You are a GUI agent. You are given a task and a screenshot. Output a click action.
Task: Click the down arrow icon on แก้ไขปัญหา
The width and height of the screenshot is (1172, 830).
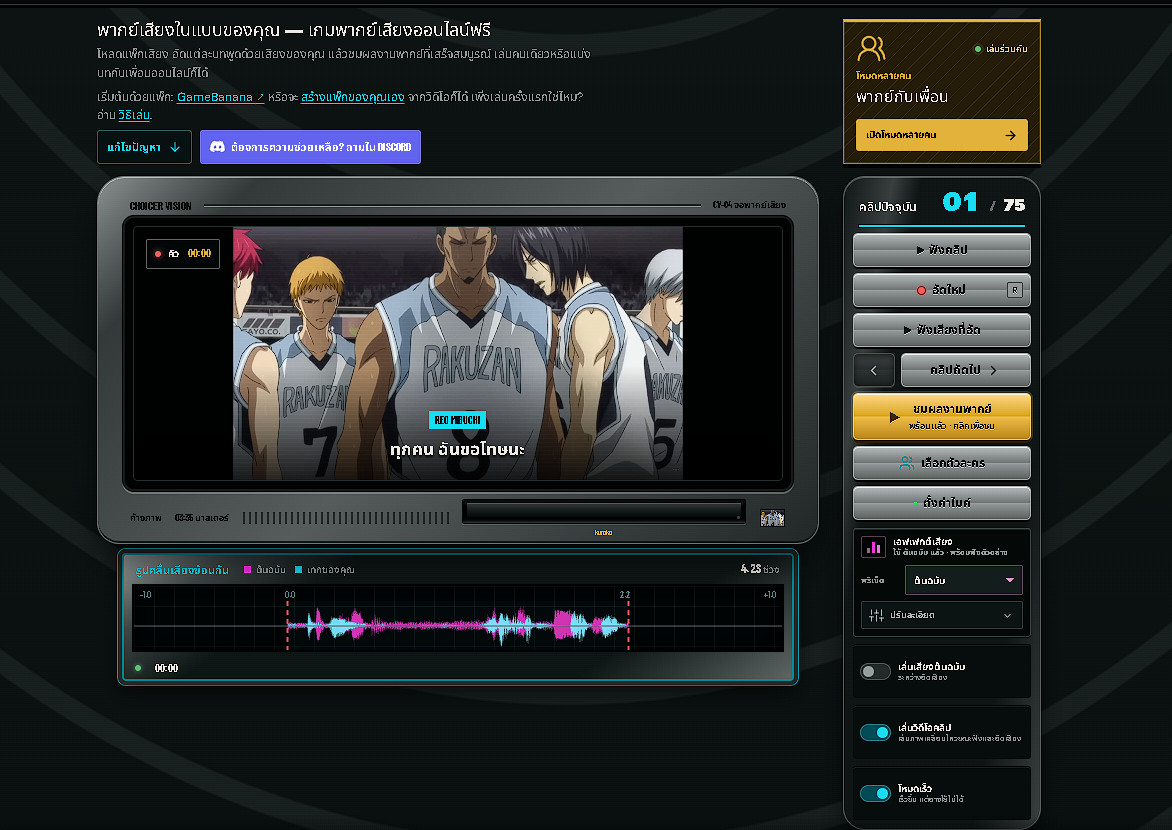click(x=175, y=147)
